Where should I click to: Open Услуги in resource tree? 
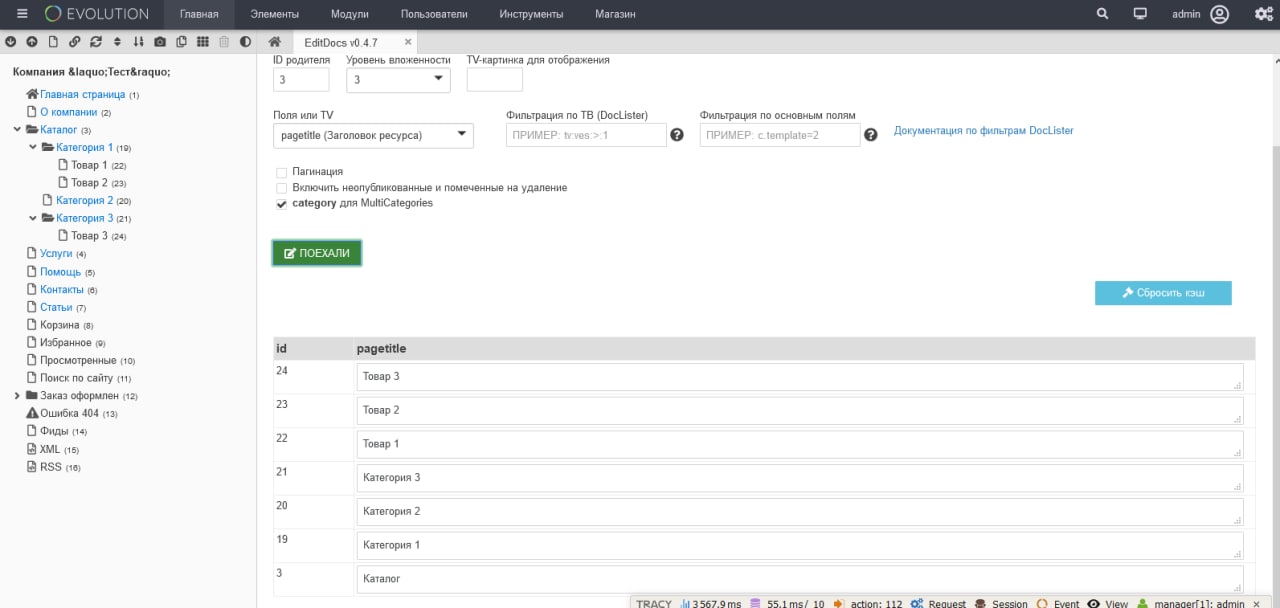point(56,254)
